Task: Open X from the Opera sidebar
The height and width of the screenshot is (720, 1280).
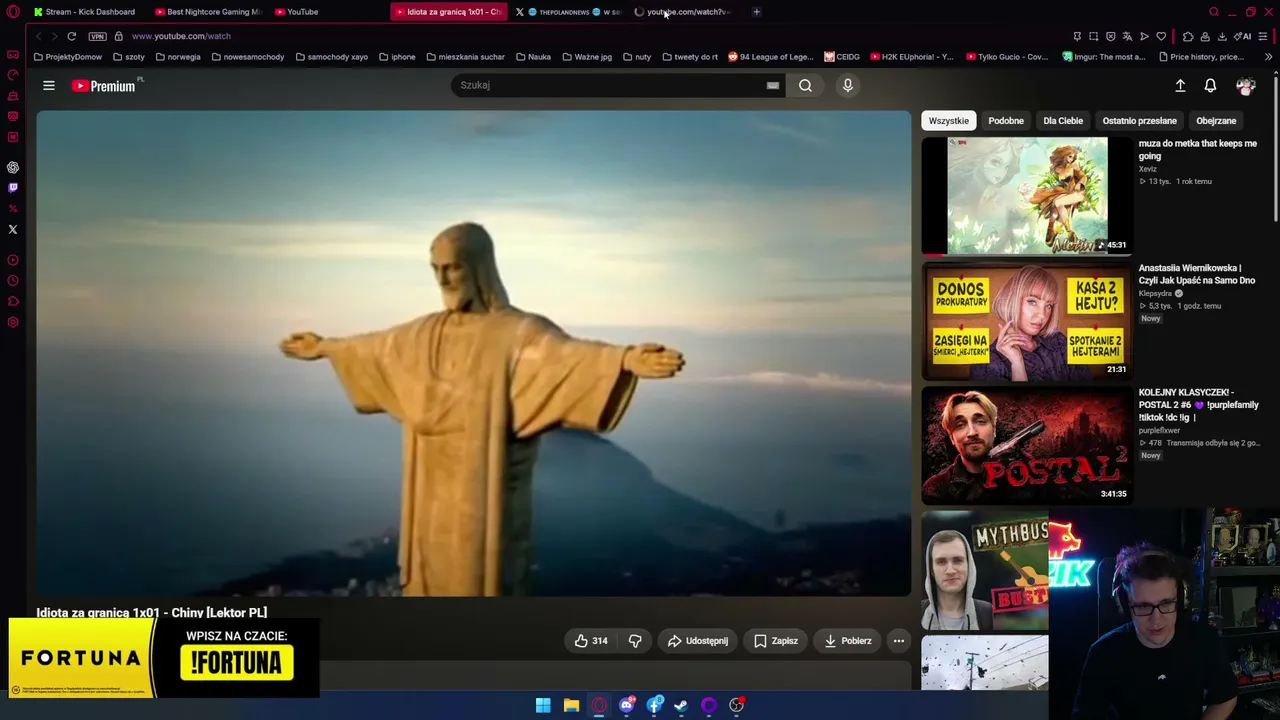Action: click(13, 230)
